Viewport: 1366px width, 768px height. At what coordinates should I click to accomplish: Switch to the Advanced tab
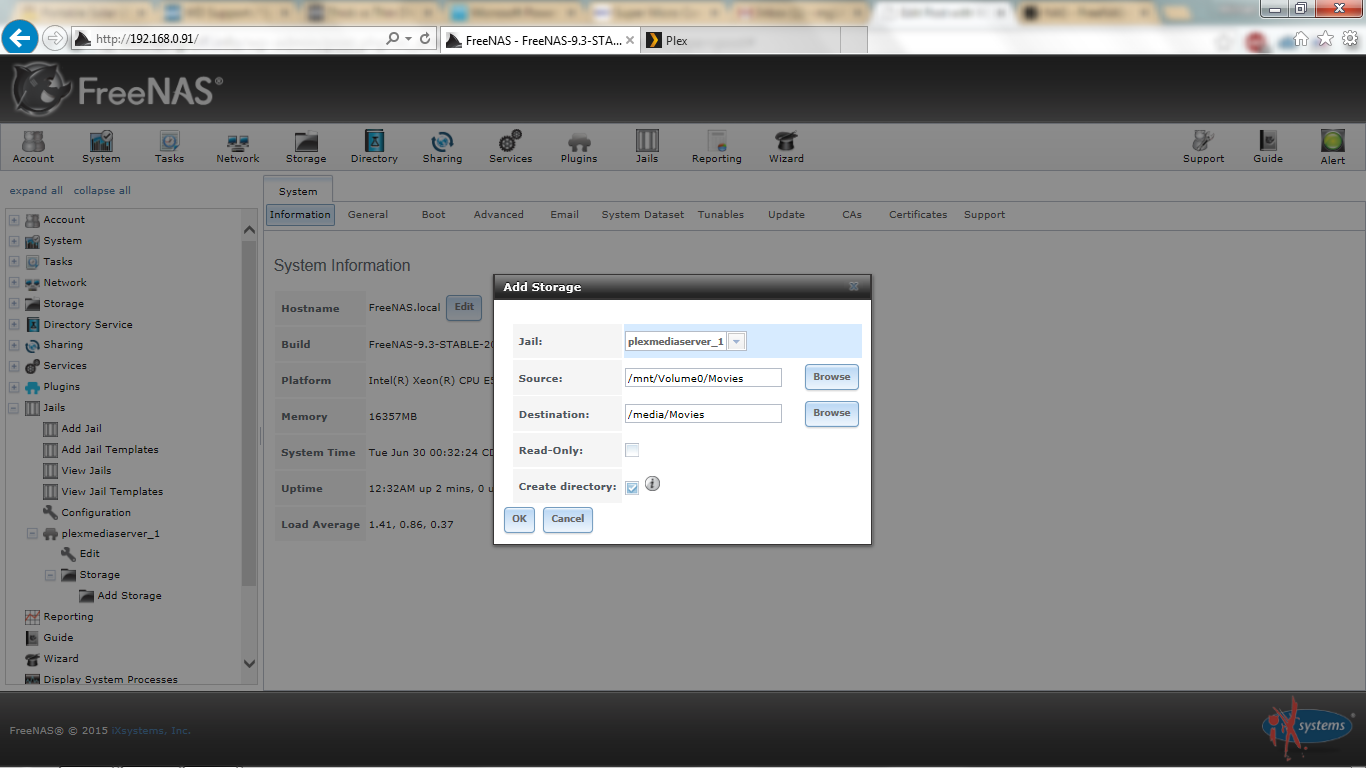[498, 215]
